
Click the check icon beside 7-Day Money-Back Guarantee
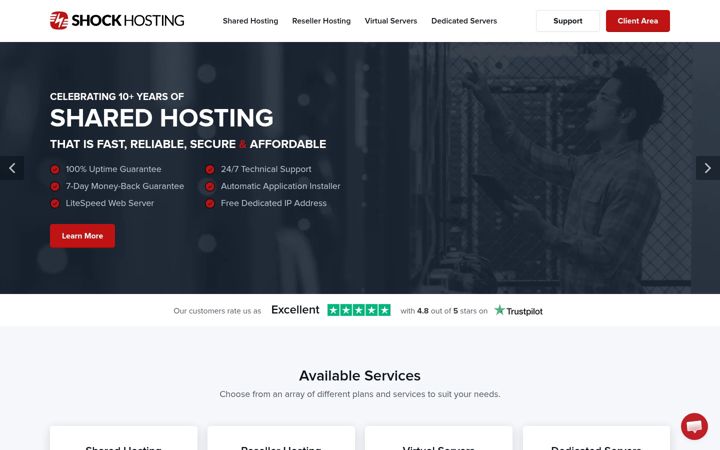(55, 186)
